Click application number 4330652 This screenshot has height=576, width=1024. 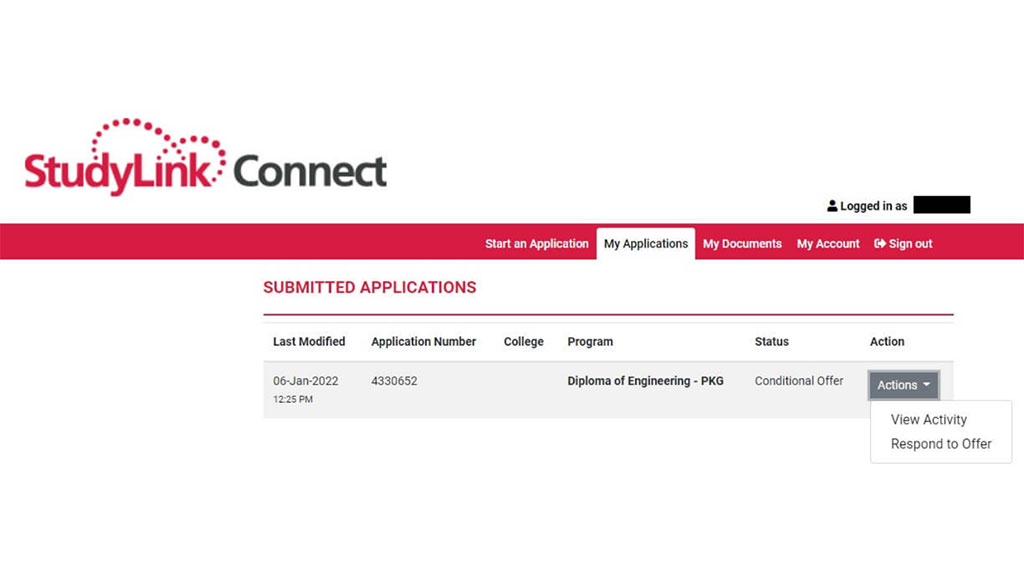coord(394,381)
